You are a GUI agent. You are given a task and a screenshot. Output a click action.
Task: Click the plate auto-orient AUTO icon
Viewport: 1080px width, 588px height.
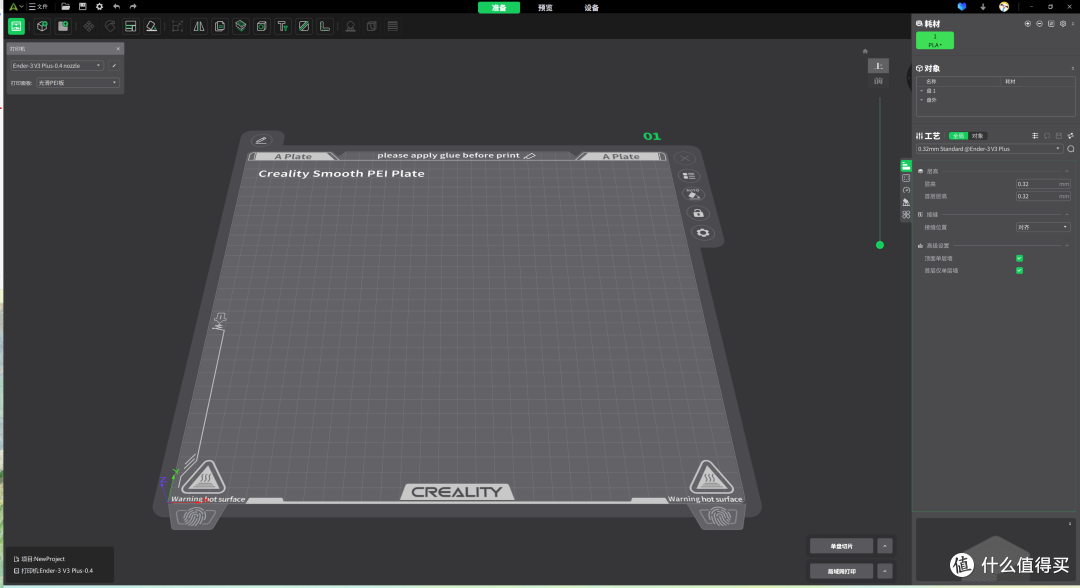coord(693,194)
